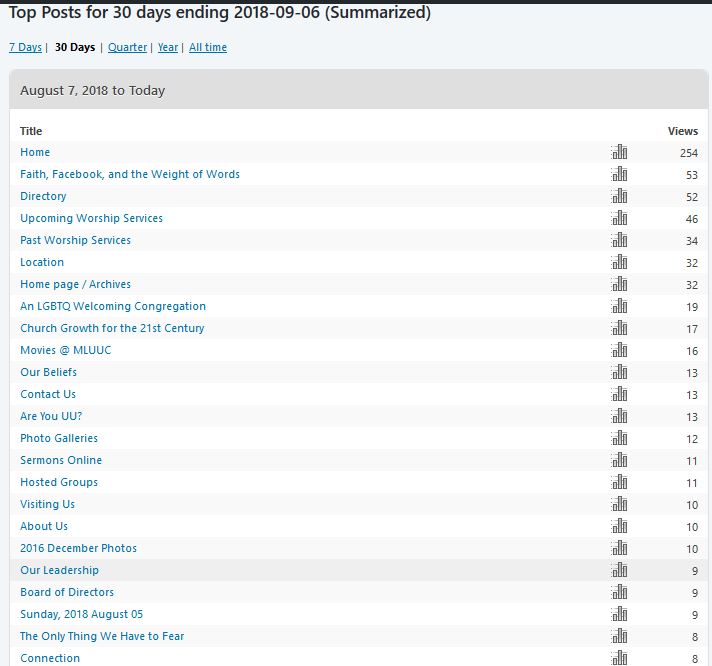Open the Hosted Groups link

coord(59,482)
